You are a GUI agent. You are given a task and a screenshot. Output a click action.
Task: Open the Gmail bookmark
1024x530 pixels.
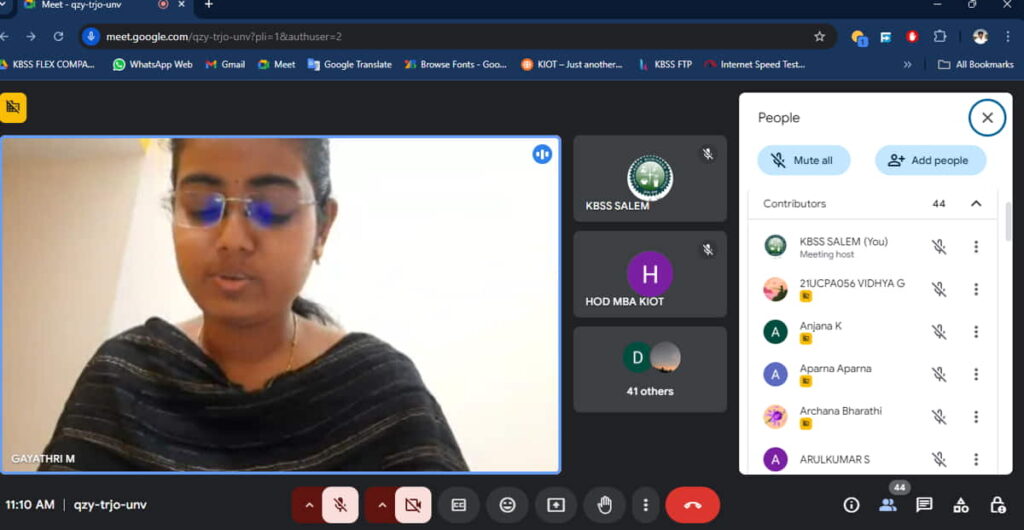click(225, 65)
